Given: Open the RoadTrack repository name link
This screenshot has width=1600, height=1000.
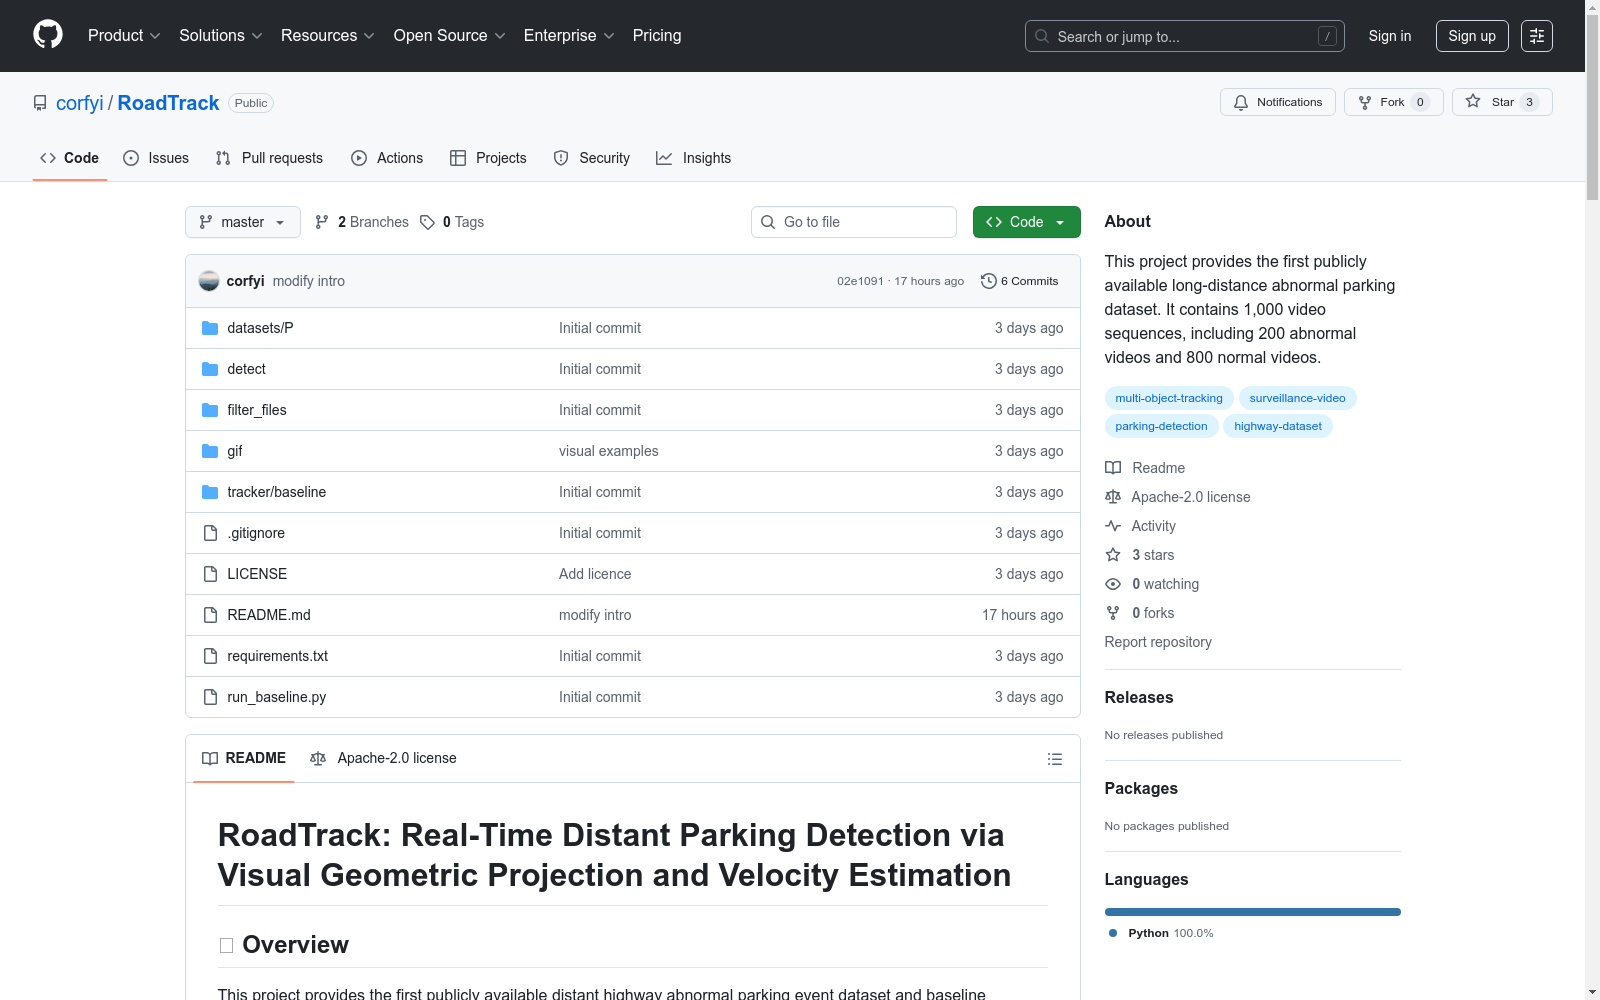Looking at the screenshot, I should click(x=168, y=103).
